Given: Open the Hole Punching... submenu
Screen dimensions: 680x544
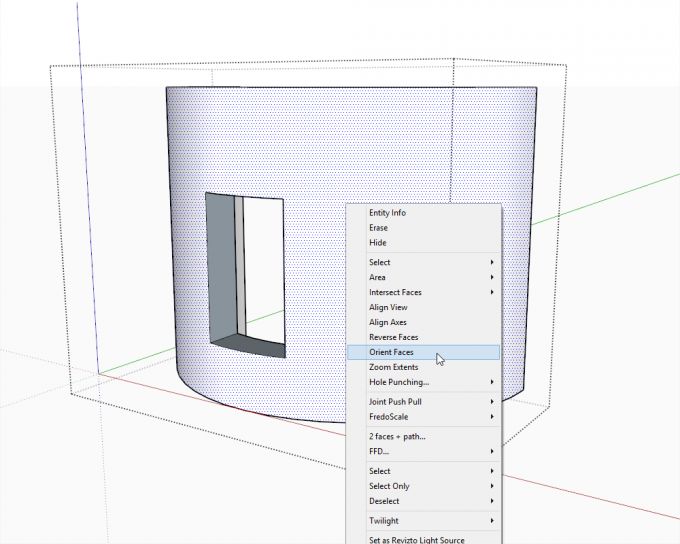Looking at the screenshot, I should [x=398, y=382].
